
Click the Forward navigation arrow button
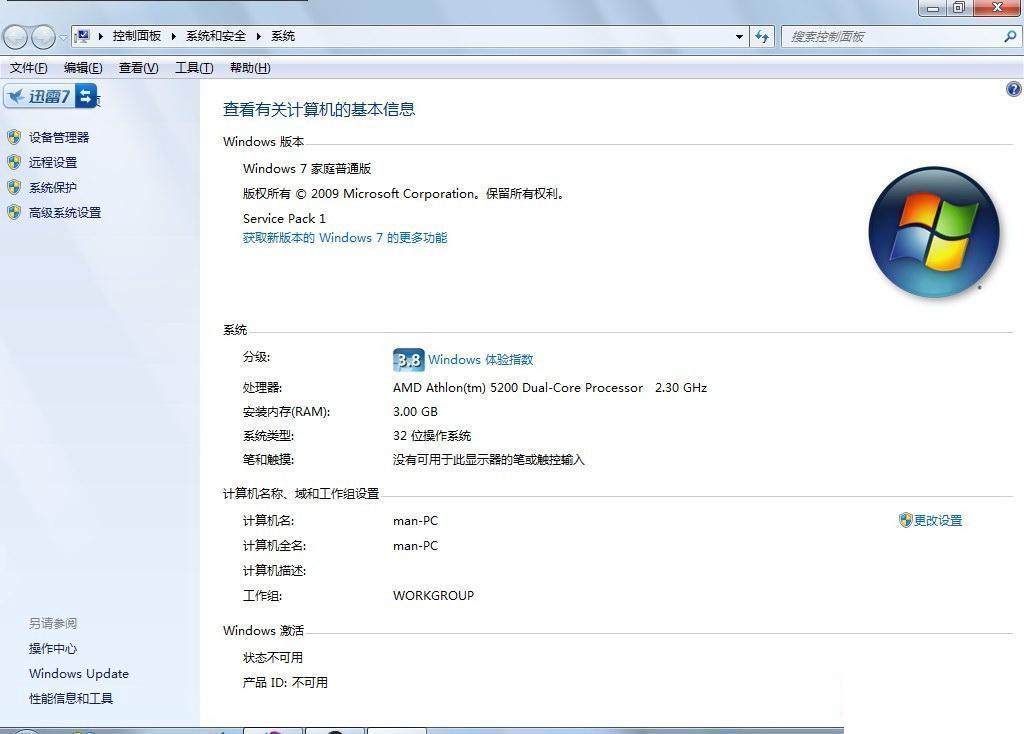pos(43,37)
